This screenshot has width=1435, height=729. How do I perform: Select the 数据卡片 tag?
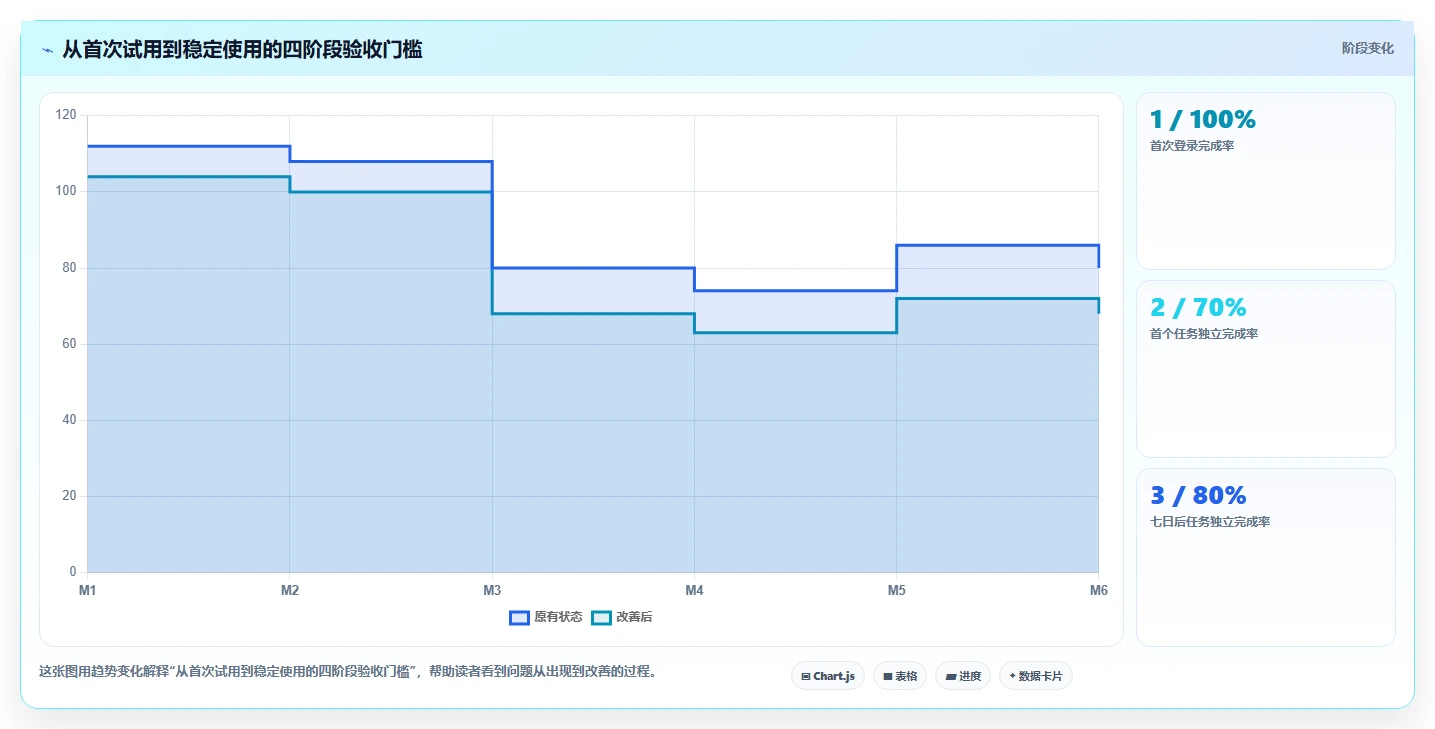click(x=1036, y=676)
